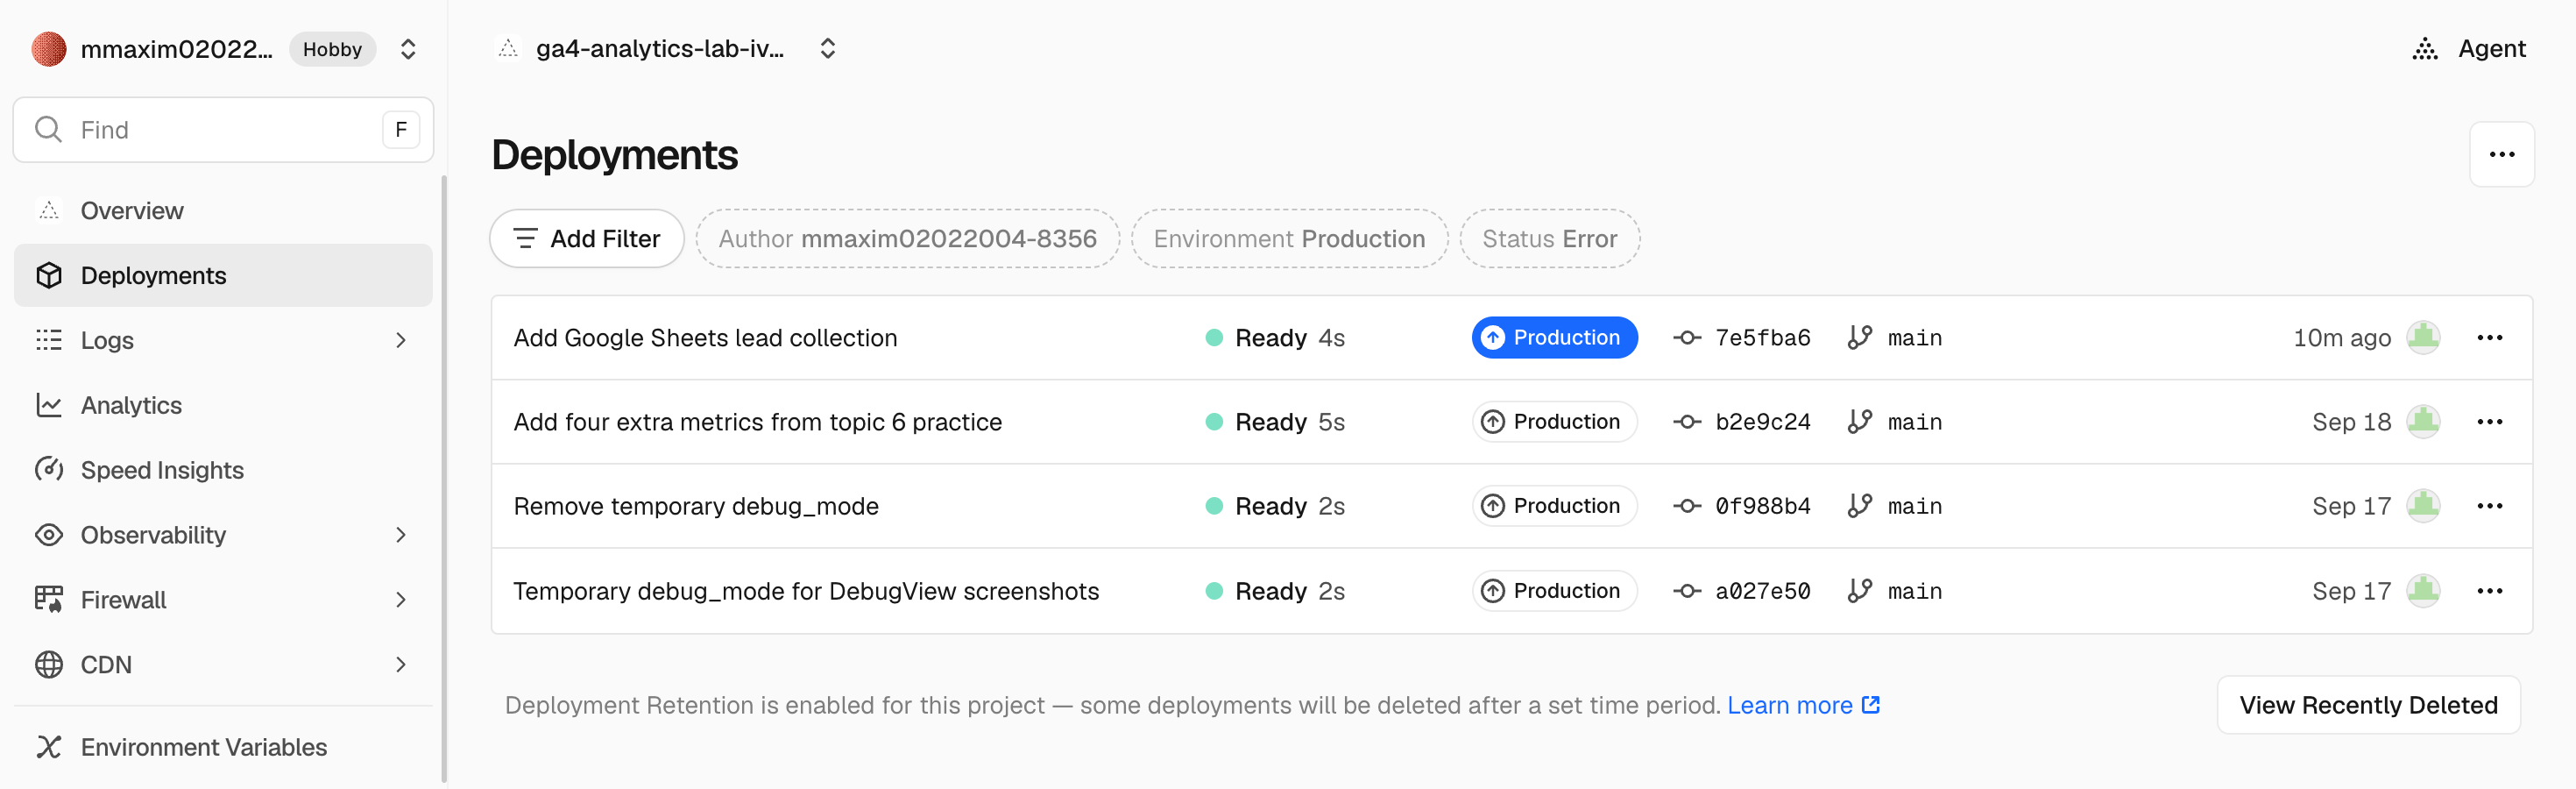Click Production badge for commit 0f988b4
Viewport: 2576px width, 789px height.
tap(1554, 506)
